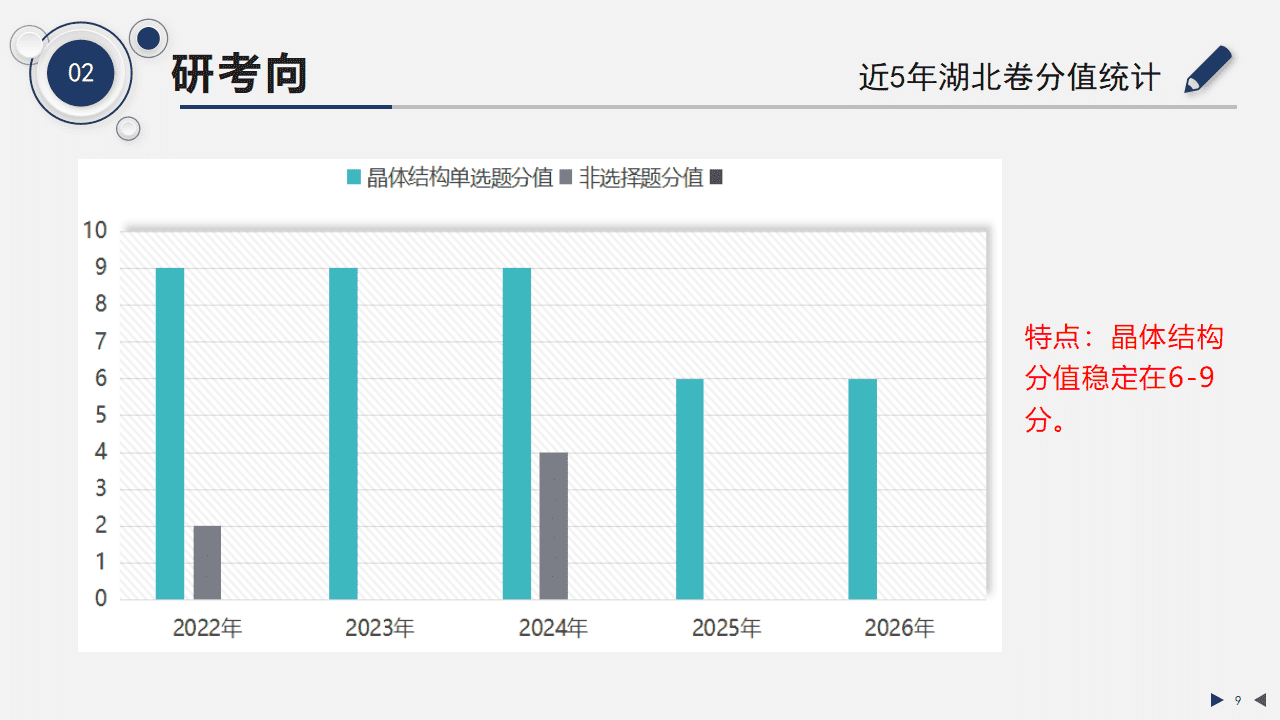Click the value 5 on the vertical axis

click(x=101, y=415)
